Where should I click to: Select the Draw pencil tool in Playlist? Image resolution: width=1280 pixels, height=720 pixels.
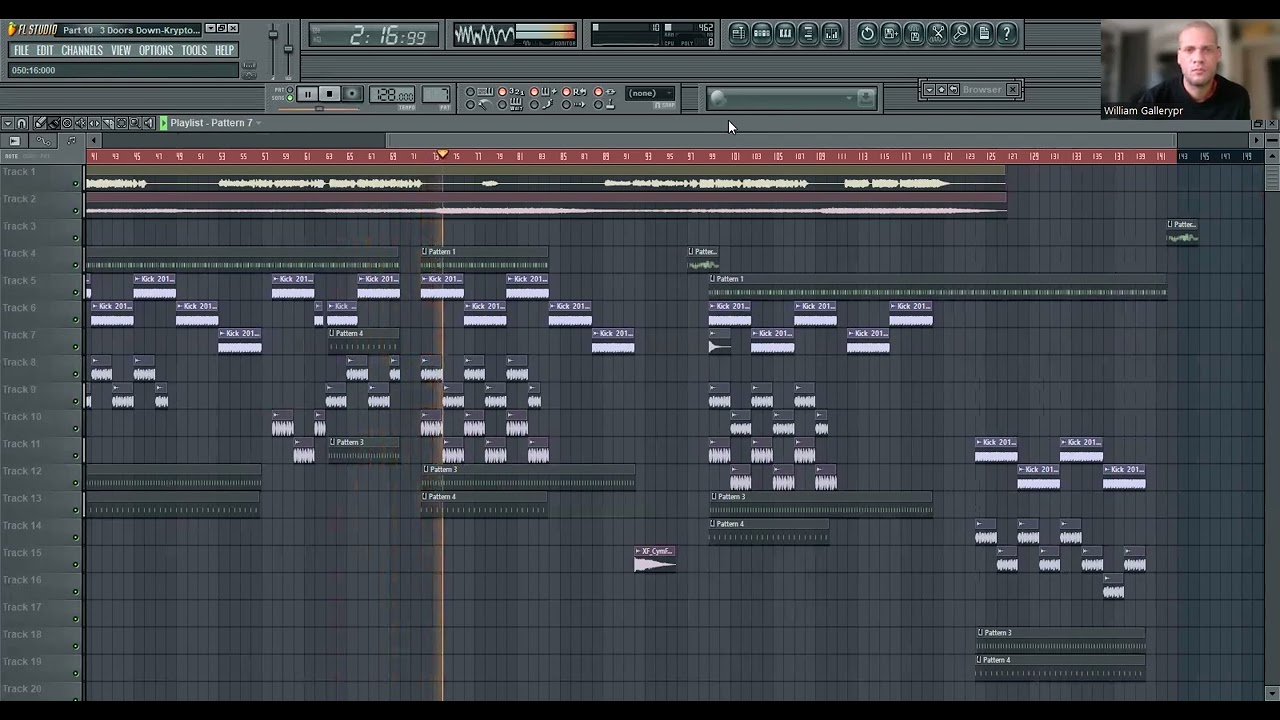[x=40, y=123]
